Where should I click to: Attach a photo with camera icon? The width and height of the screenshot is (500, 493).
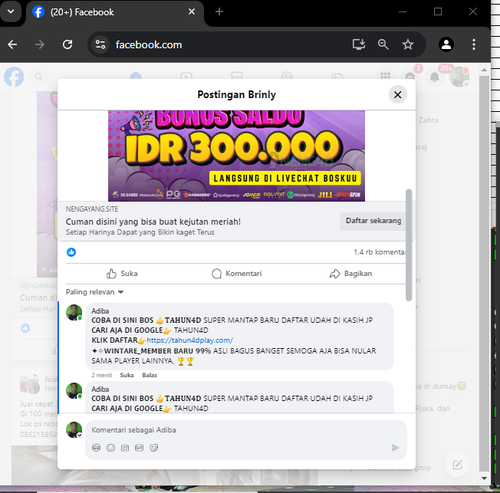(125, 448)
